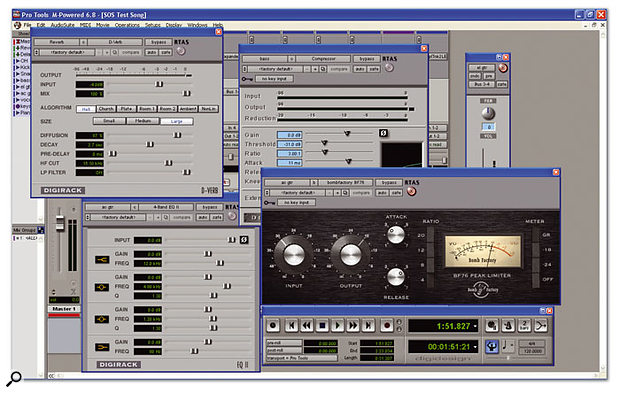Bypass the bombfactory BF76 plug-in
This screenshot has width=620, height=393.
click(x=389, y=183)
